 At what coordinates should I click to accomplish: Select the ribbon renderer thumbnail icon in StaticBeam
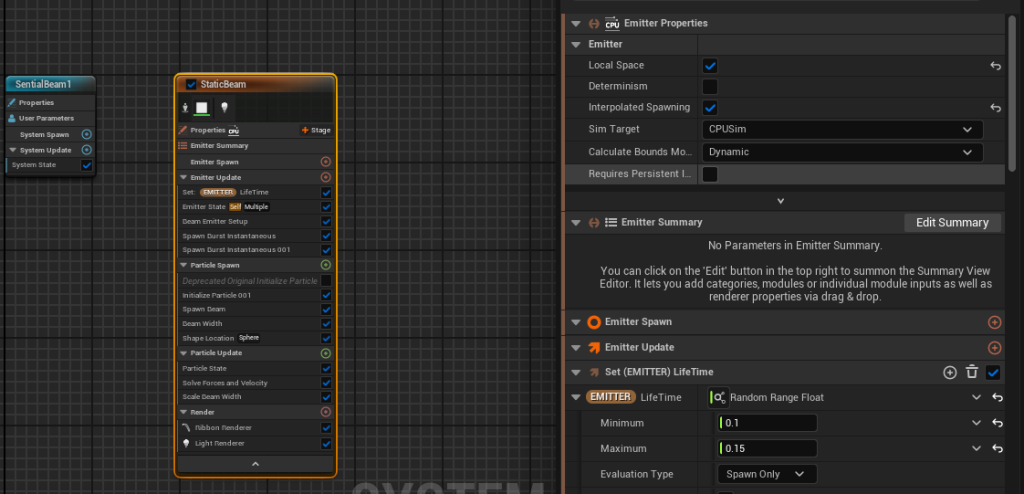[202, 107]
